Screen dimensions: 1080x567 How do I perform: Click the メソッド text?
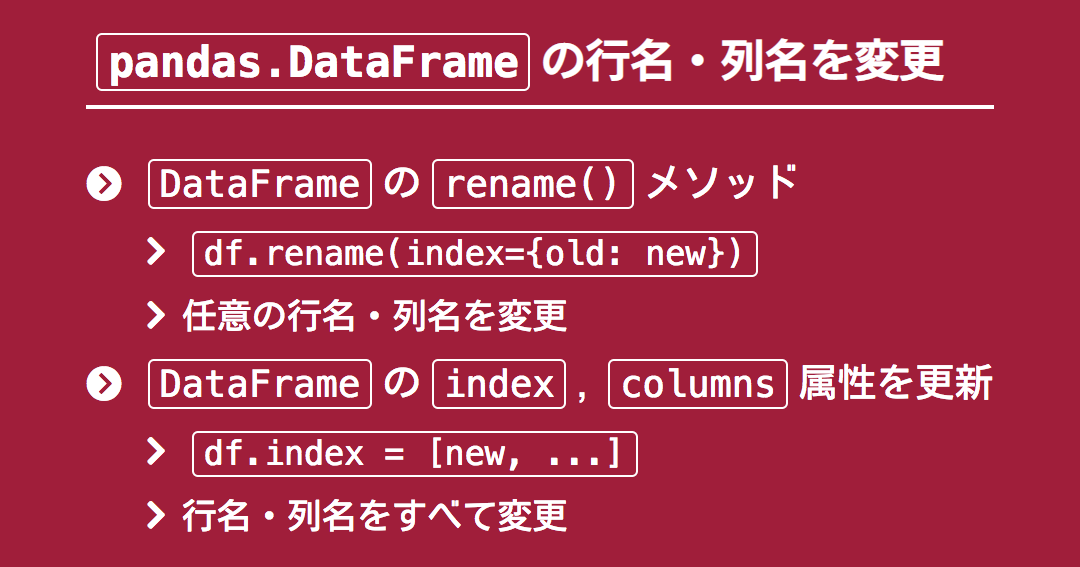click(x=722, y=183)
